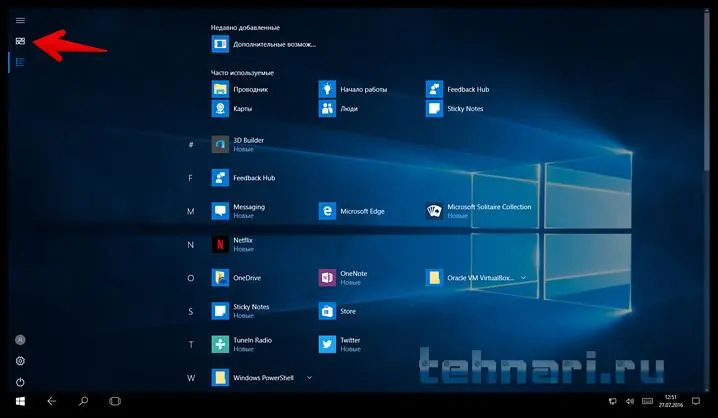Open the Store app

(337, 311)
